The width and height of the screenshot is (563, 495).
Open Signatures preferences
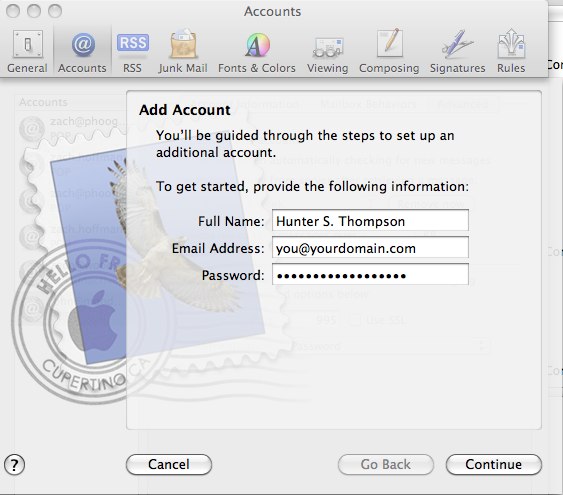tap(457, 51)
